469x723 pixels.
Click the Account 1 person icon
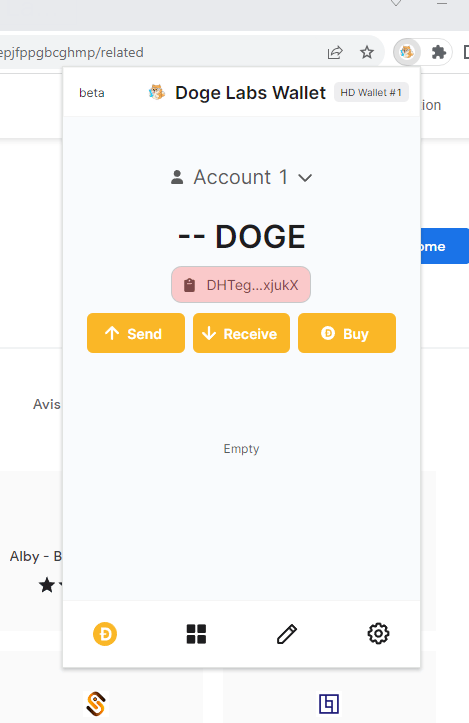tap(177, 178)
